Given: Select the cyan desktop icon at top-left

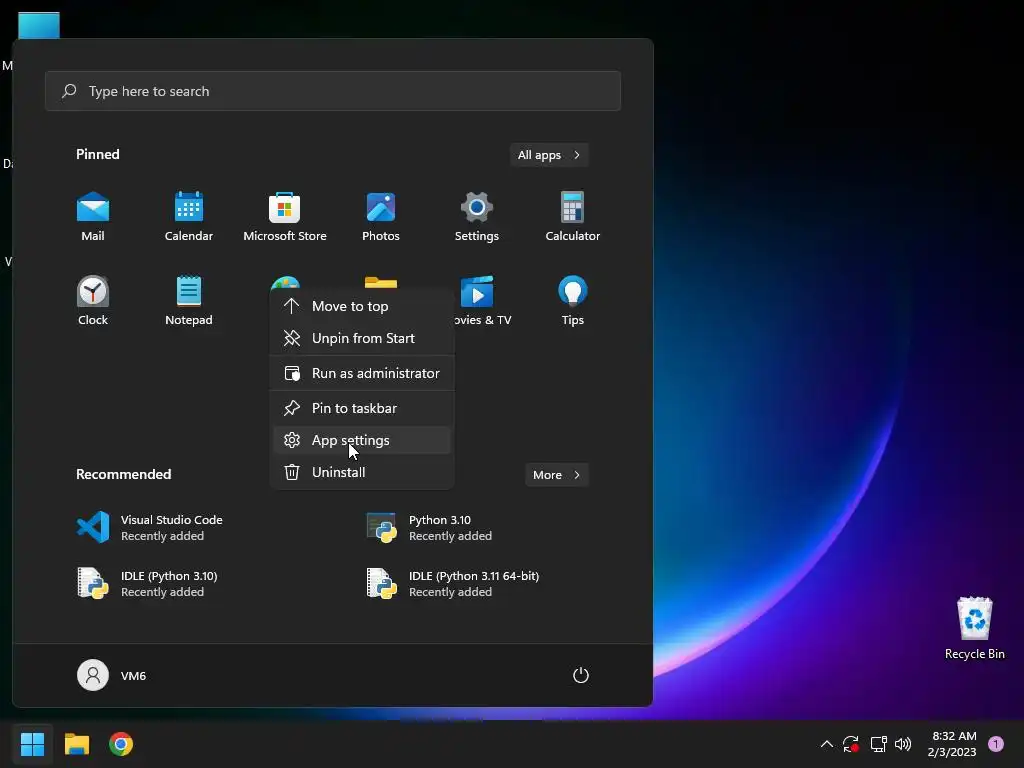Looking at the screenshot, I should click(x=39, y=25).
